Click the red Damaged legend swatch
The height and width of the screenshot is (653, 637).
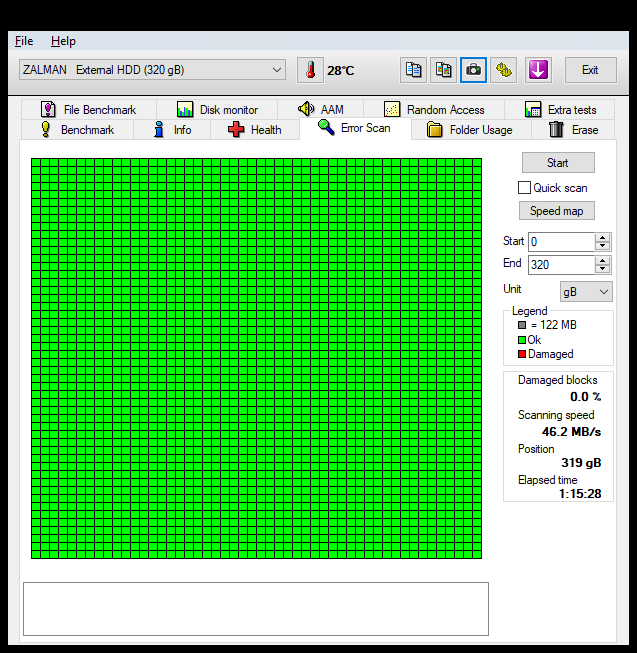click(x=522, y=354)
